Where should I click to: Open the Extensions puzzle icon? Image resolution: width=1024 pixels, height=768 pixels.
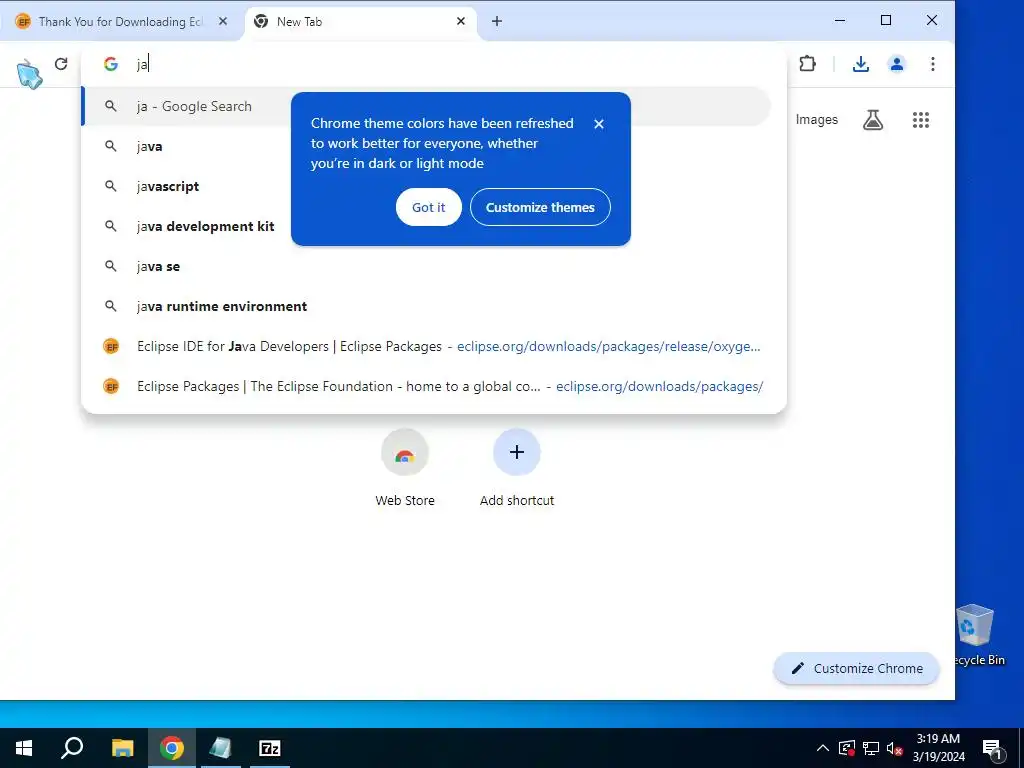[808, 63]
